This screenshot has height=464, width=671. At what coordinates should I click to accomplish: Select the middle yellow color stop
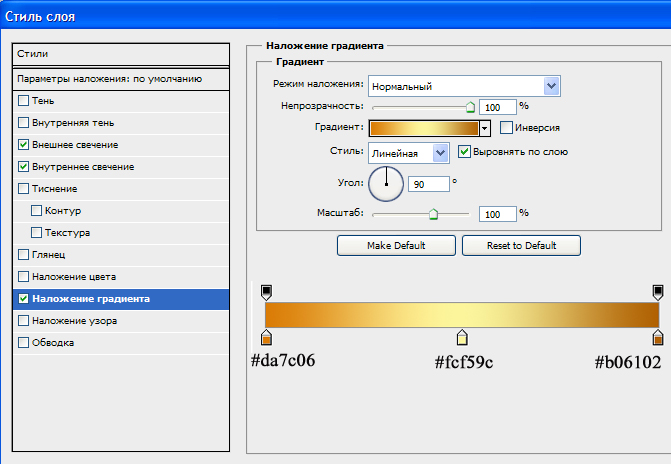point(462,338)
